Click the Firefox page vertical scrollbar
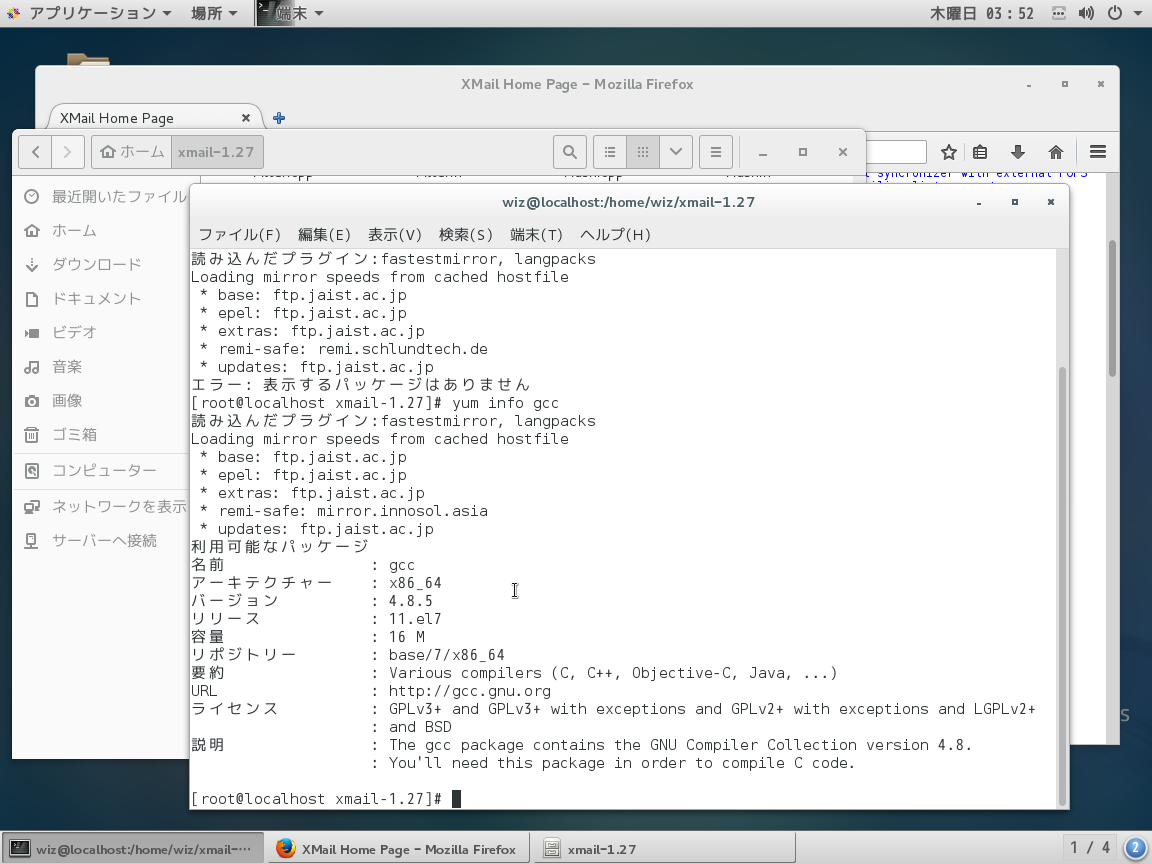Image resolution: width=1152 pixels, height=864 pixels. pos(1112,309)
